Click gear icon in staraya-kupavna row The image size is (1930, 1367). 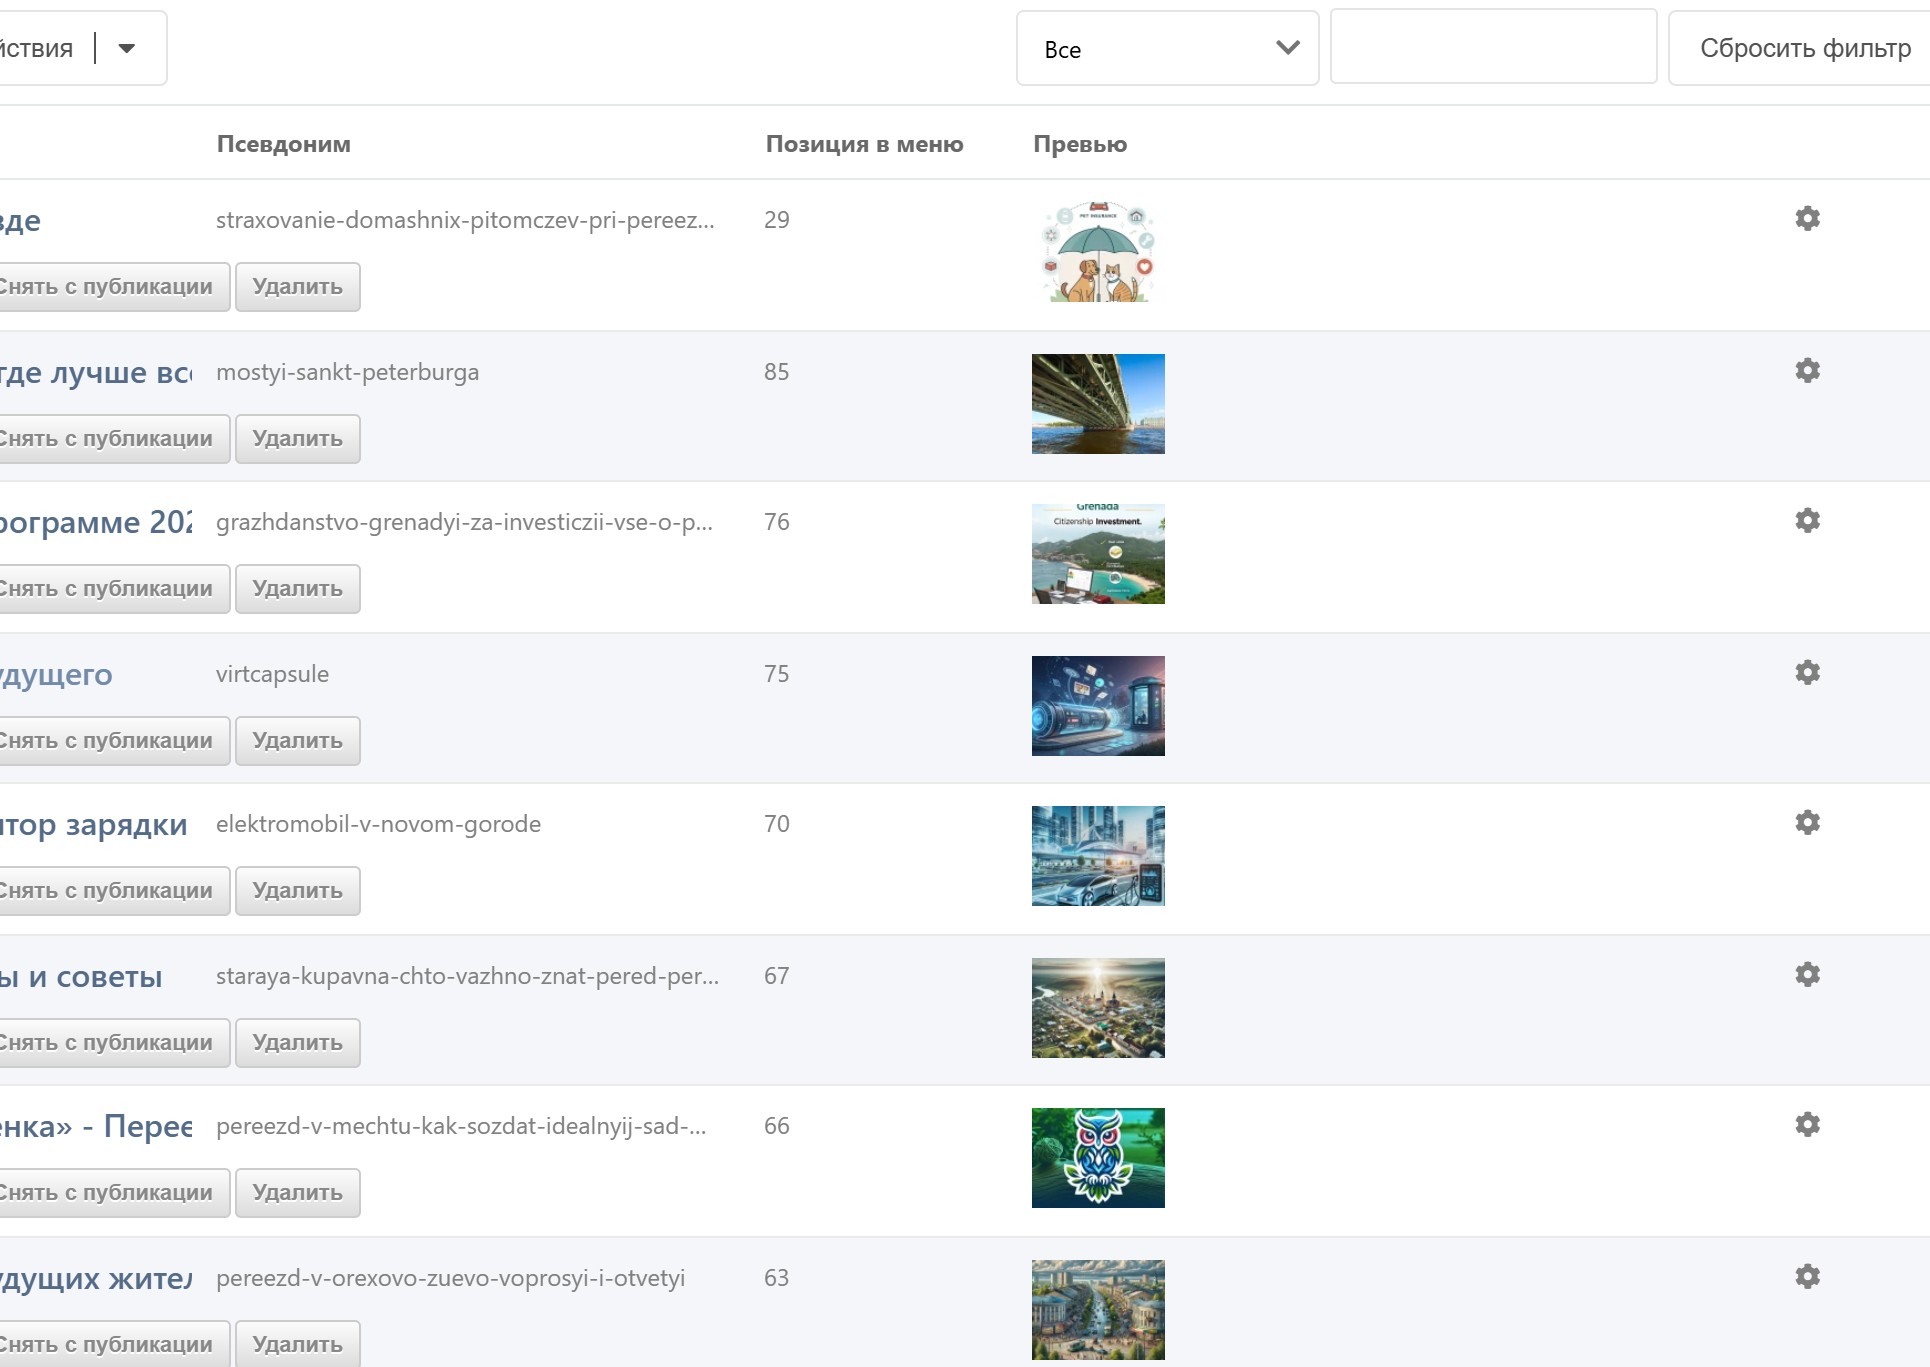[x=1807, y=974]
